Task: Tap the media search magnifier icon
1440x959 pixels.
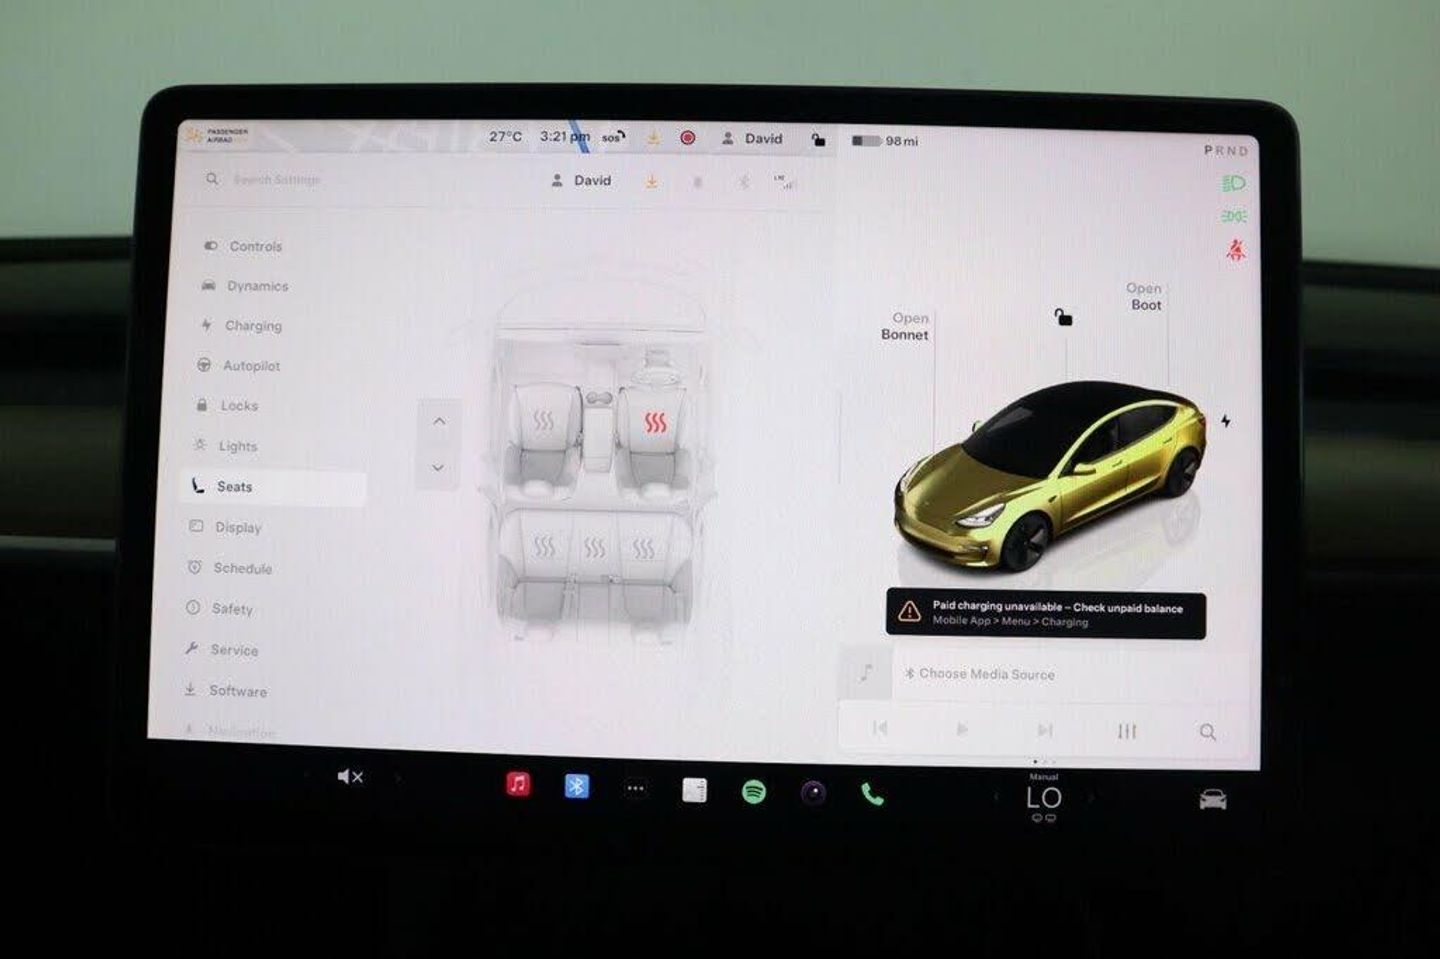Action: [1208, 732]
